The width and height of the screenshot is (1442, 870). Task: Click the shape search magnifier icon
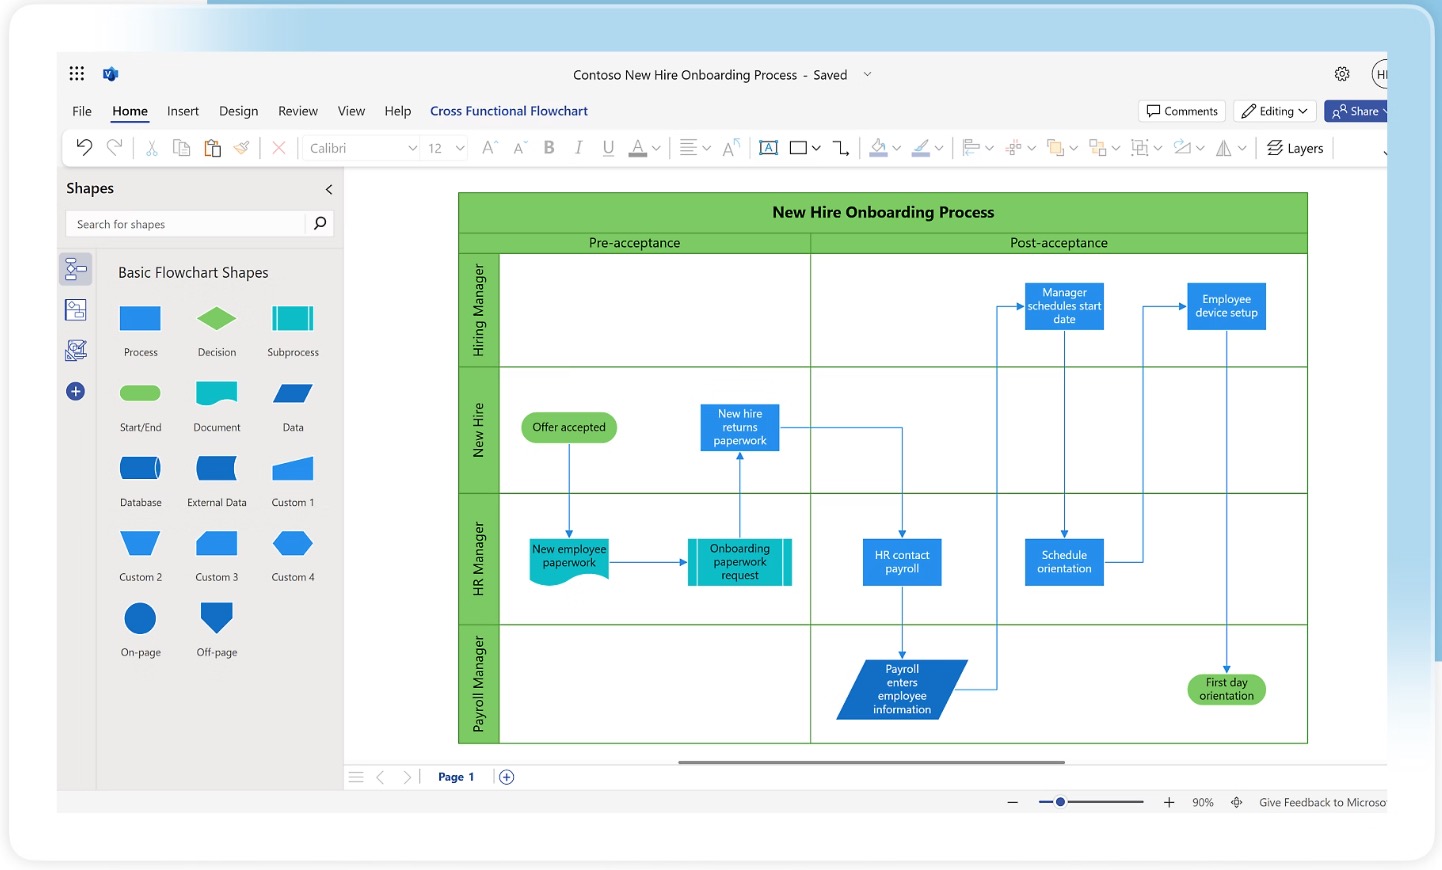click(320, 223)
